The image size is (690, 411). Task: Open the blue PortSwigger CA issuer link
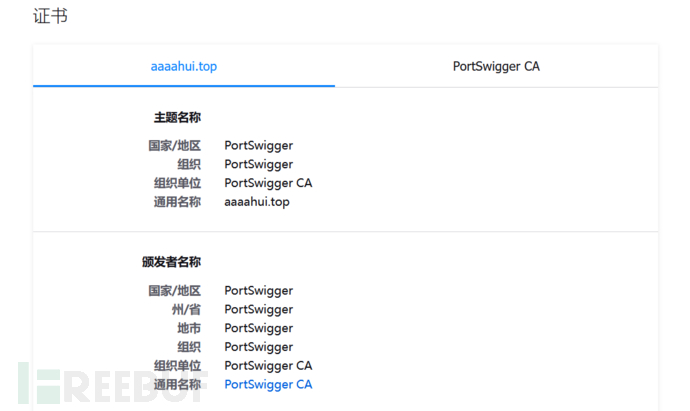click(268, 384)
